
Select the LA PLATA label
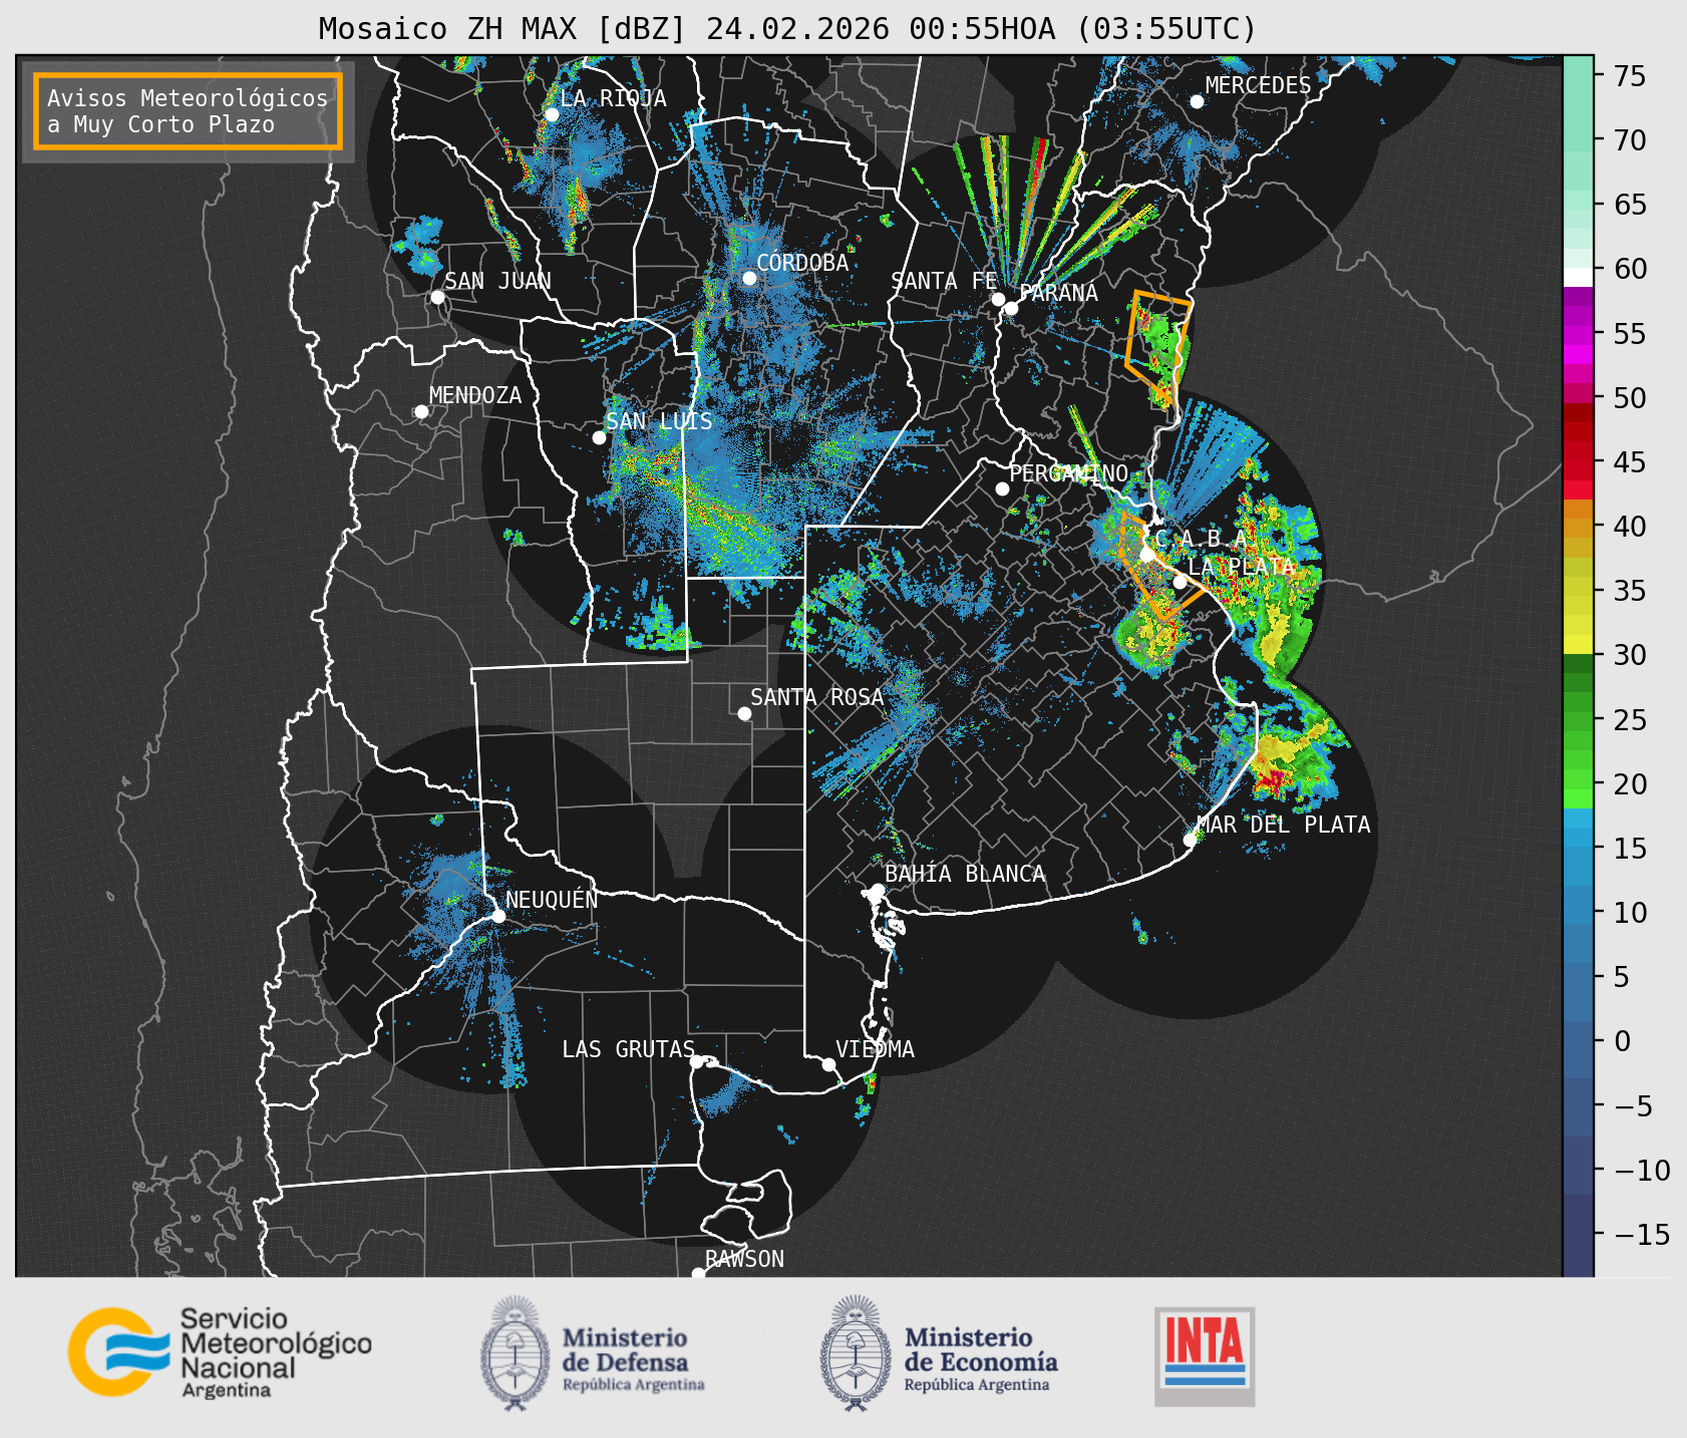(1241, 566)
